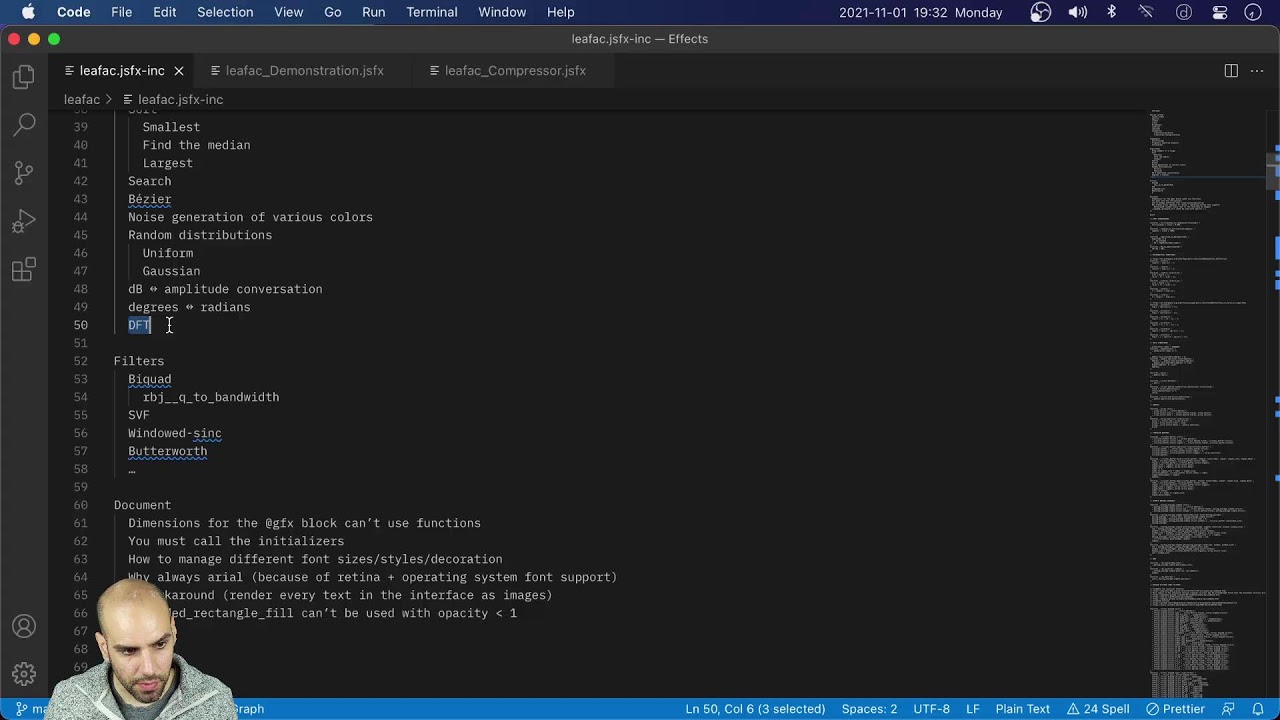Viewport: 1280px width, 720px height.
Task: Click the rbj__q_to_bandwidth line
Action: 211,397
